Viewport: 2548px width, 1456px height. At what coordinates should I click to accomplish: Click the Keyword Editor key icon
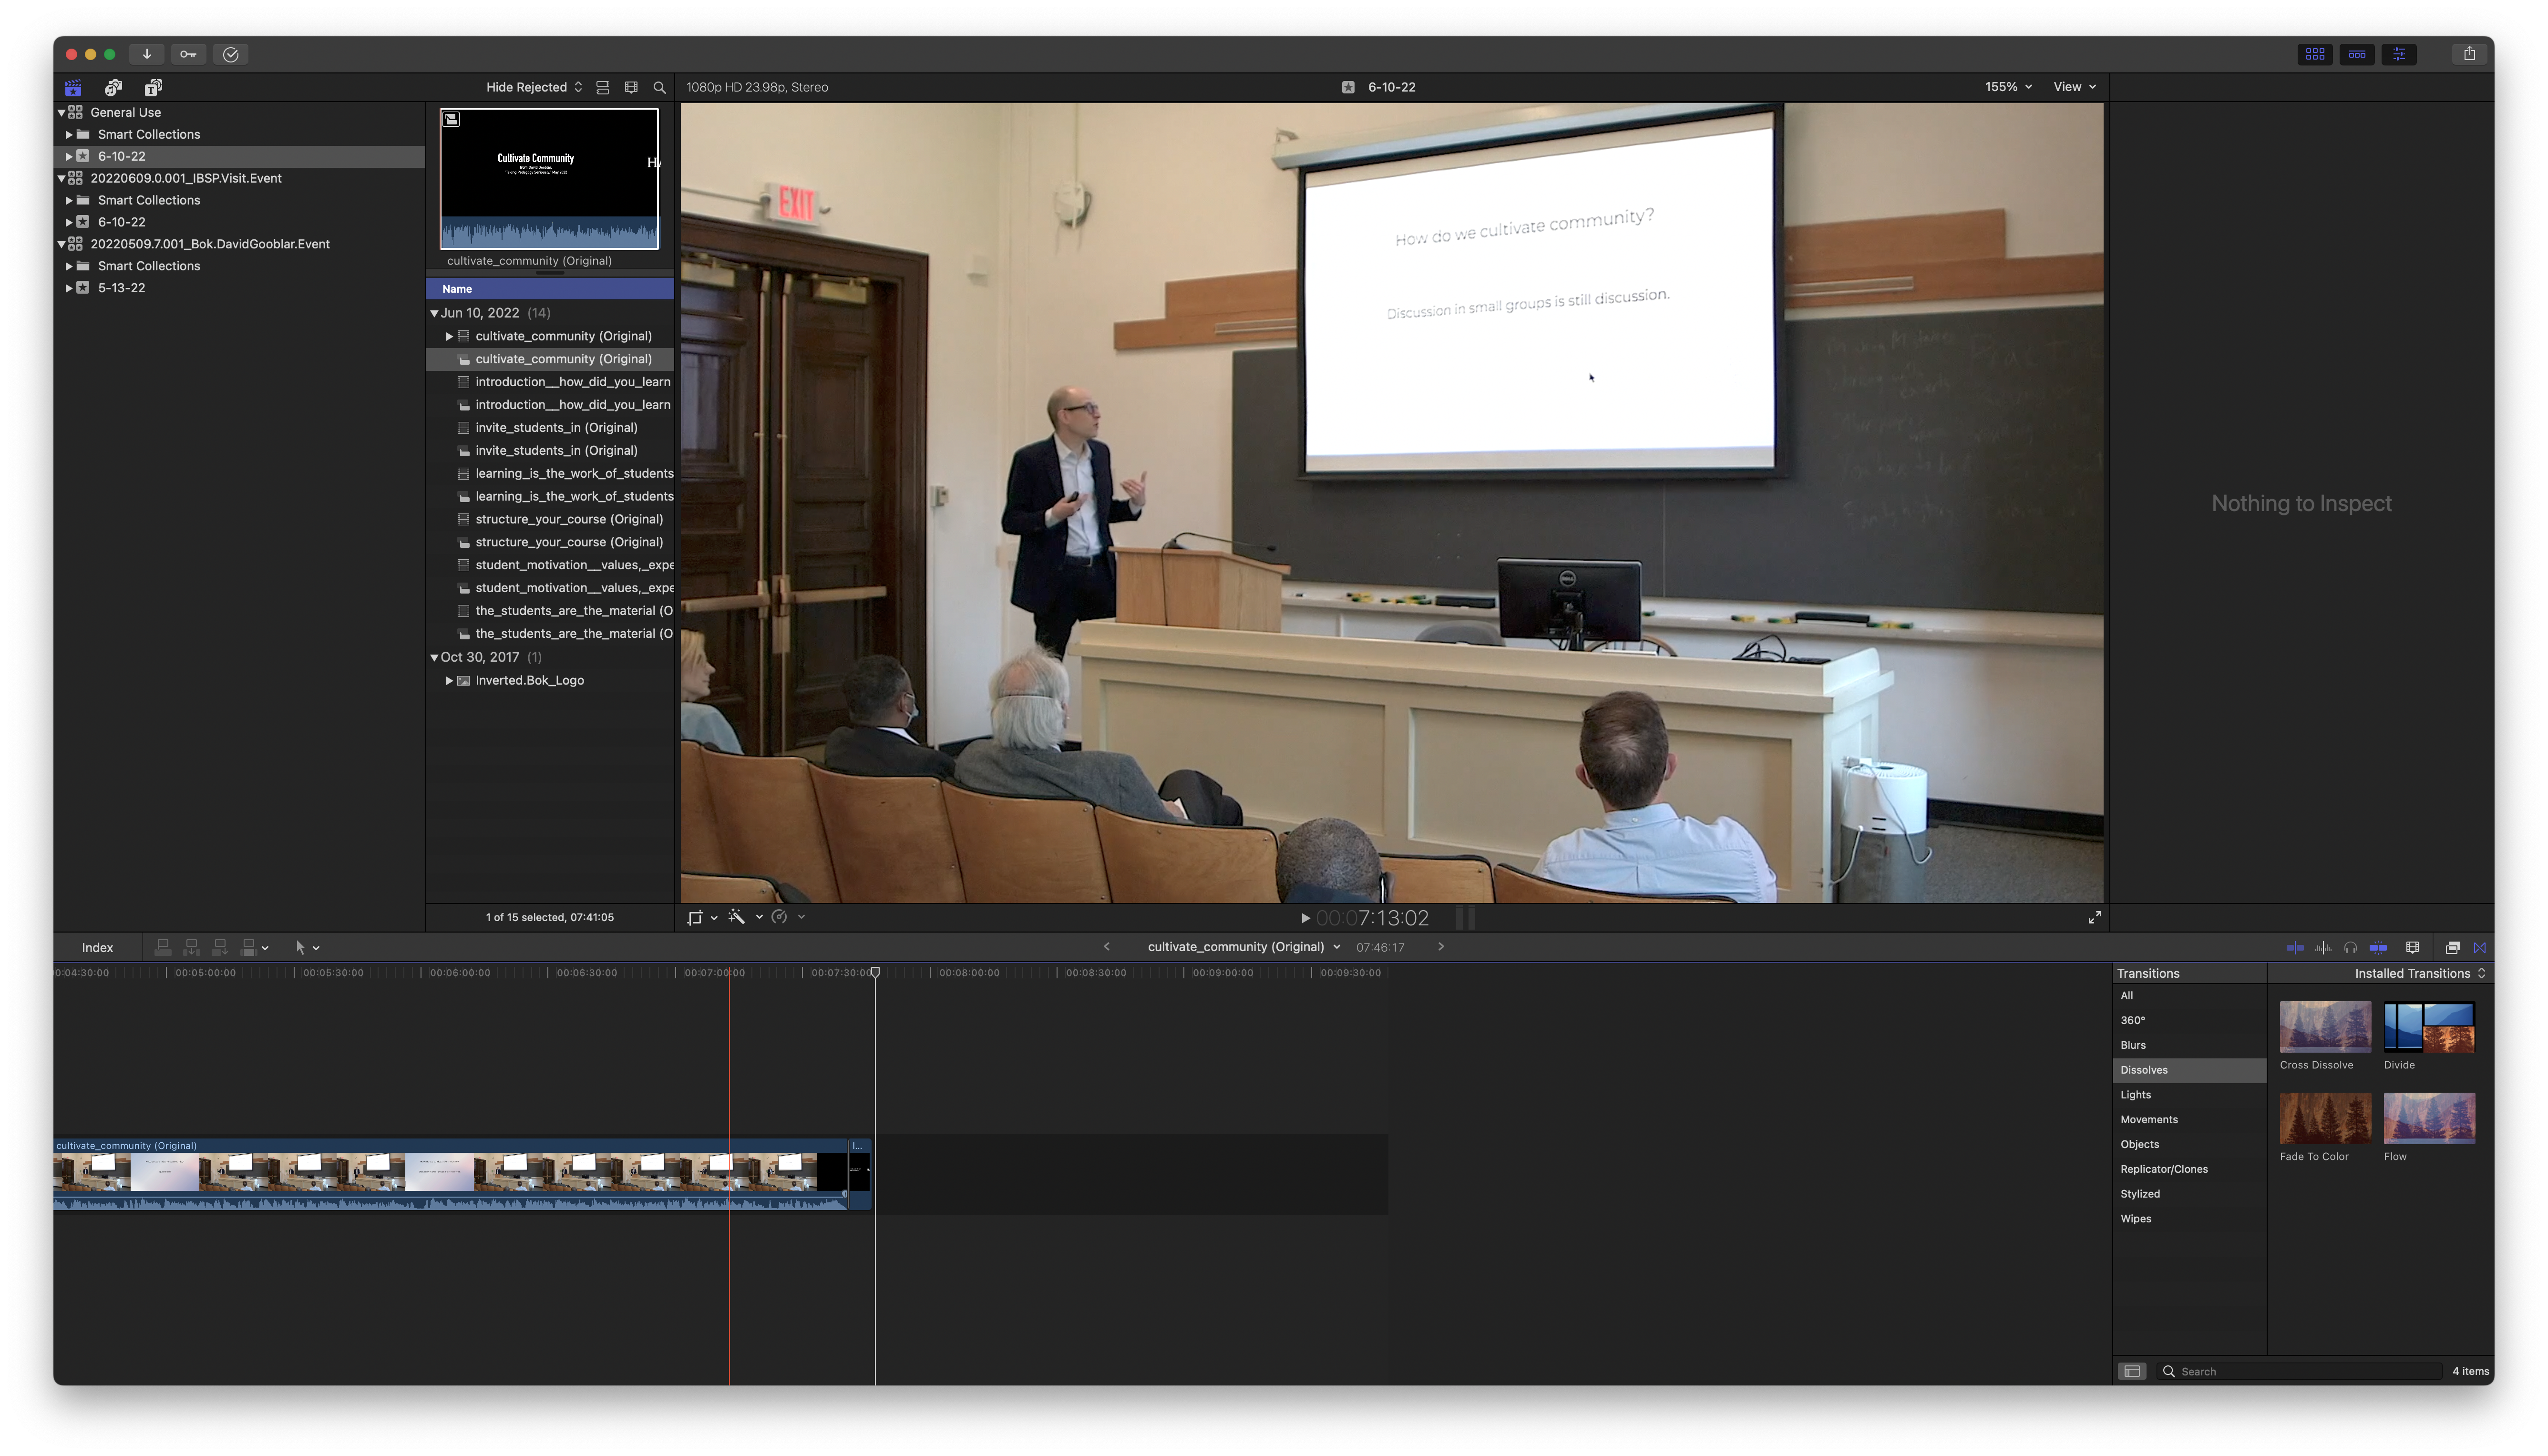[x=188, y=54]
